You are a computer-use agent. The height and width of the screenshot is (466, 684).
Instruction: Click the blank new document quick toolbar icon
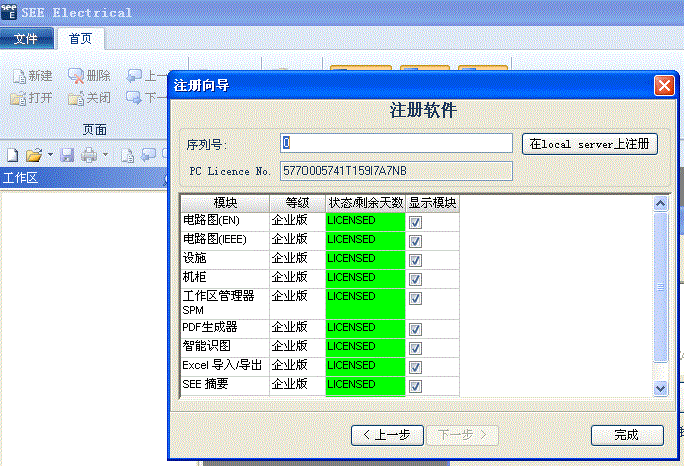pos(13,155)
